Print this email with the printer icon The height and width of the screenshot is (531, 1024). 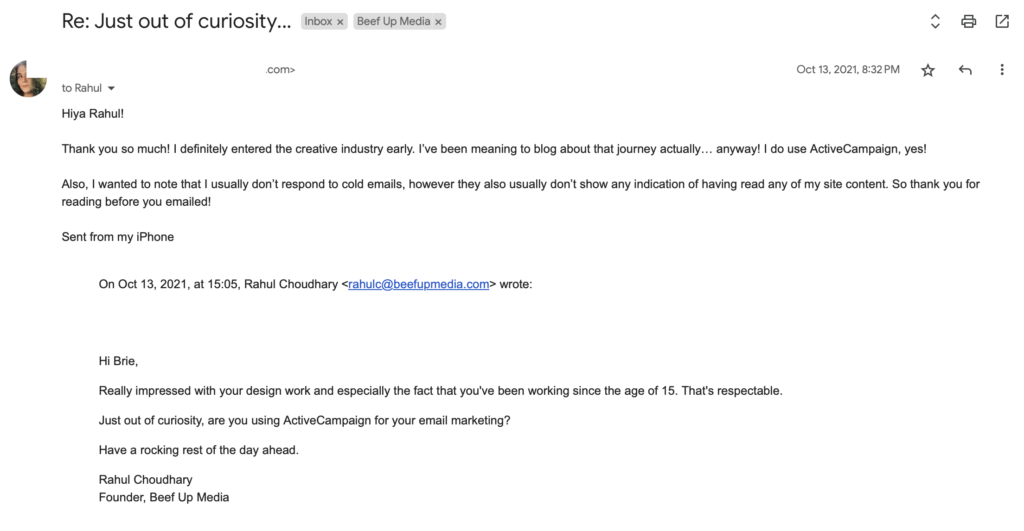(968, 21)
